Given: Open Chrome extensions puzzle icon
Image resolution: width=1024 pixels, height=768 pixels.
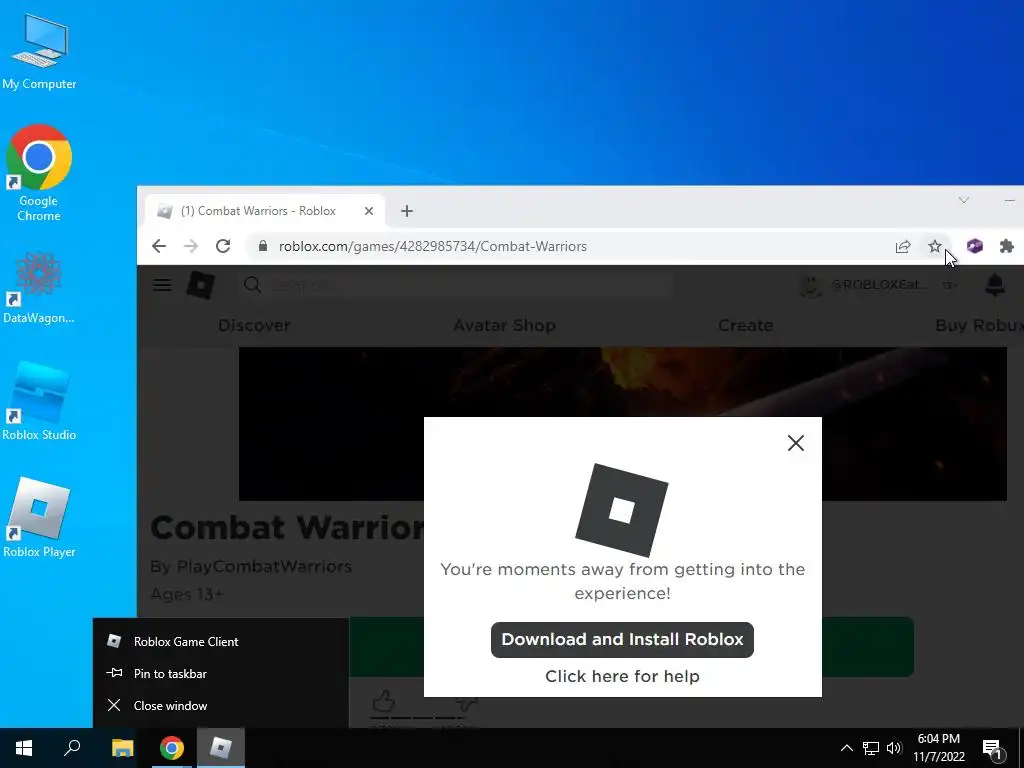Looking at the screenshot, I should [x=1006, y=246].
